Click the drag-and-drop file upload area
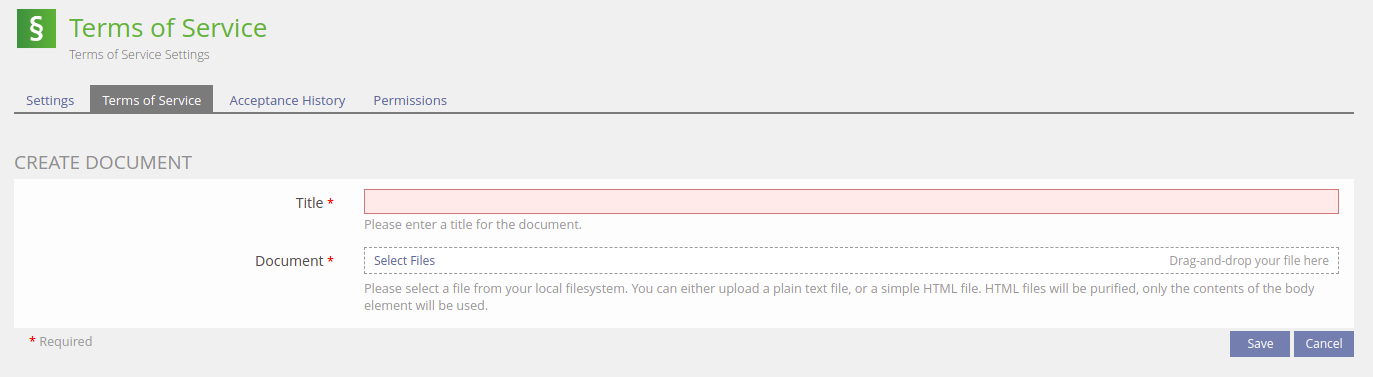The height and width of the screenshot is (377, 1373). (851, 261)
